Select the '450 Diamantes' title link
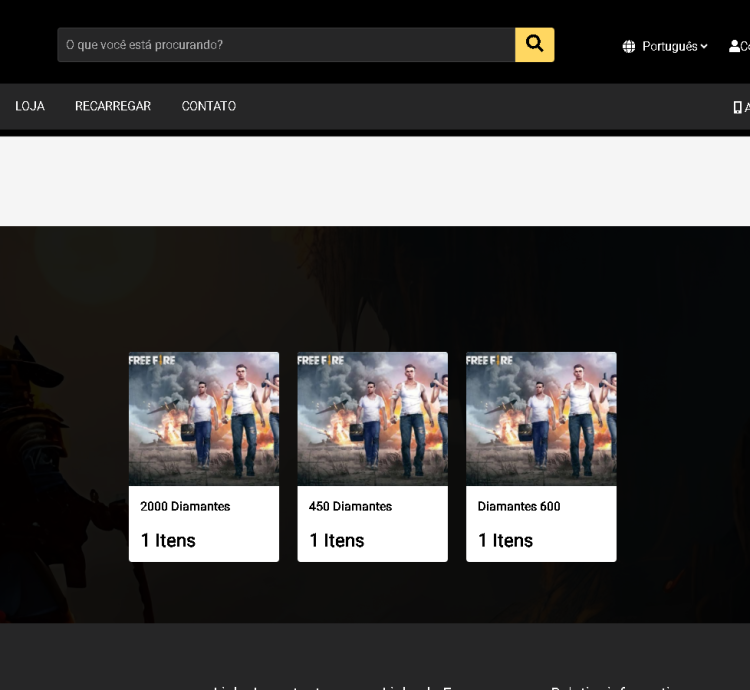 (x=350, y=506)
